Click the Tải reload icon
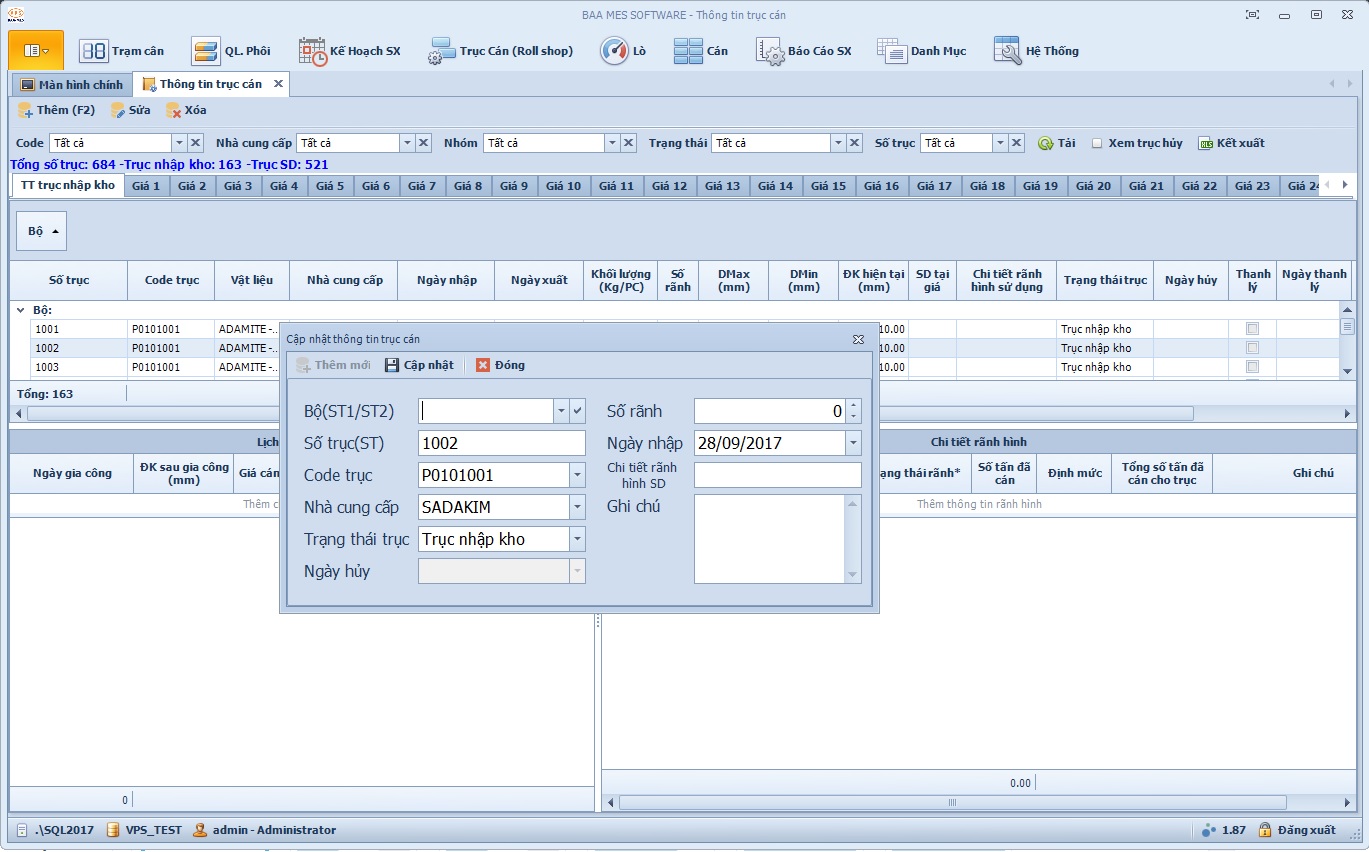 (1045, 143)
